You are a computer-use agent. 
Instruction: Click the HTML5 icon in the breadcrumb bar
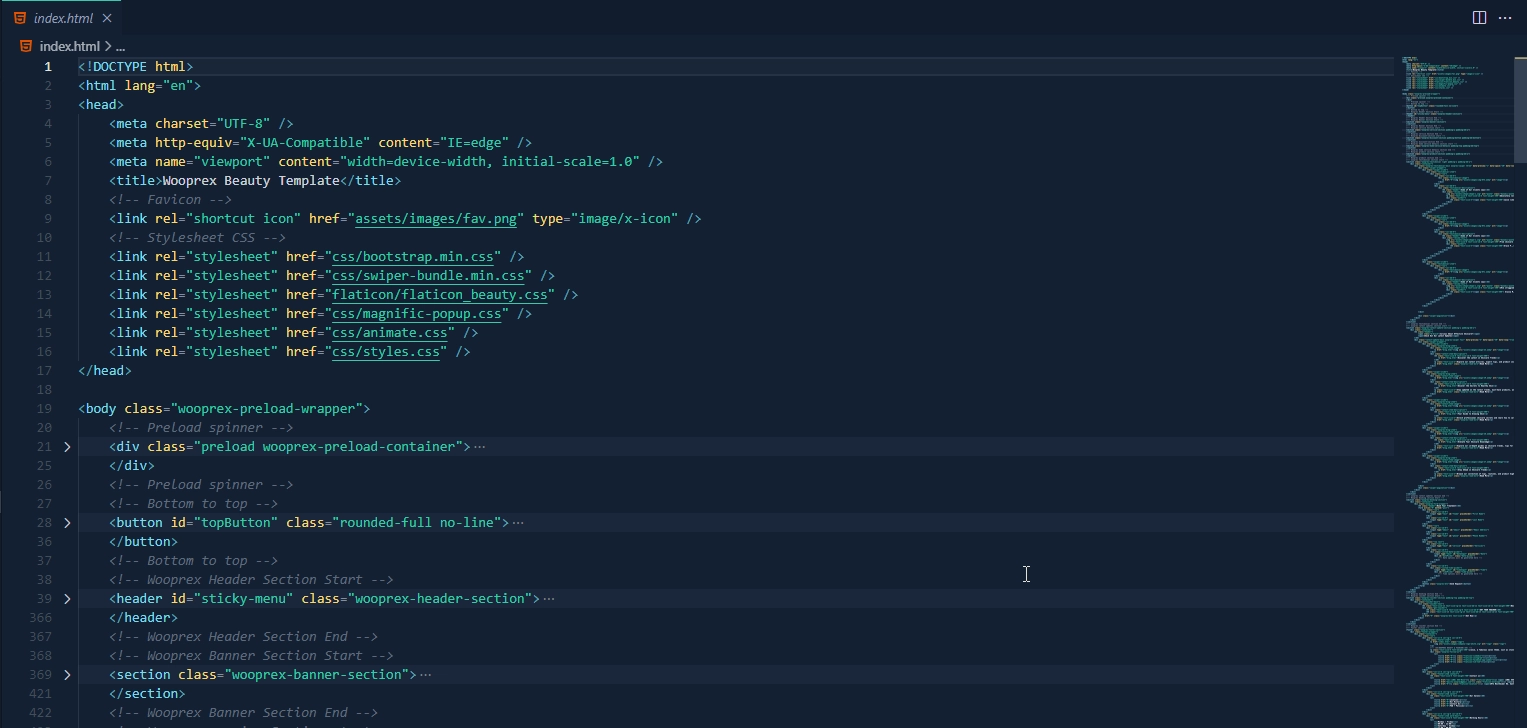[26, 45]
